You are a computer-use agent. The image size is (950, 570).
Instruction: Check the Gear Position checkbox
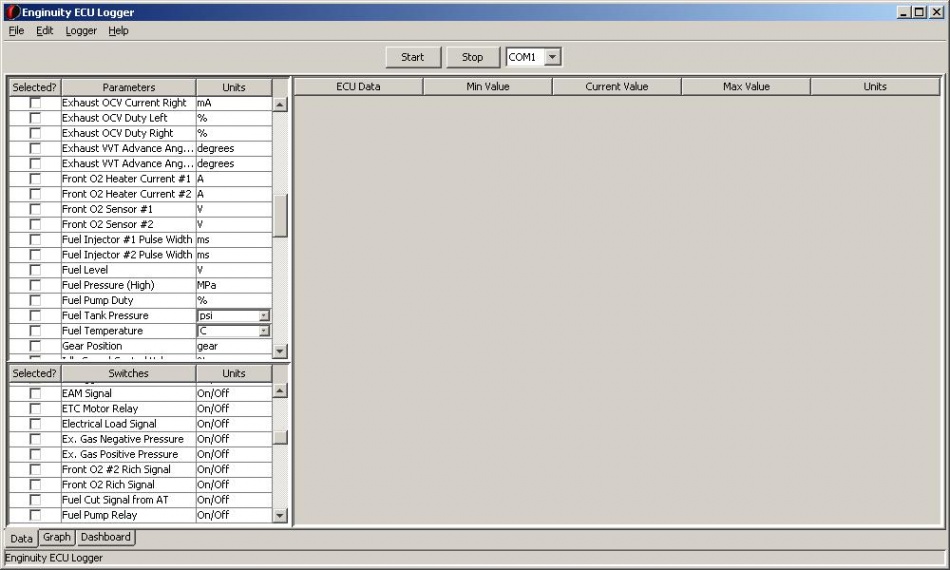pyautogui.click(x=35, y=346)
